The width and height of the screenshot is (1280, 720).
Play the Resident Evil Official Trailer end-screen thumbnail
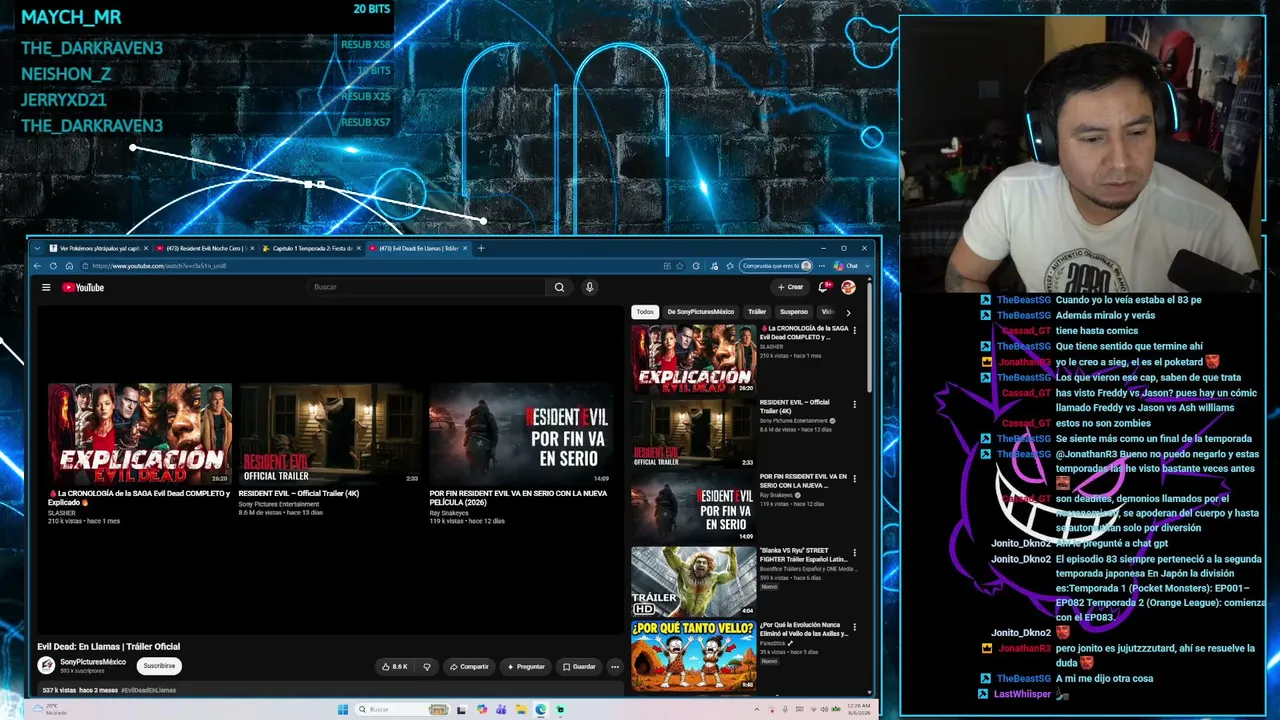330,434
